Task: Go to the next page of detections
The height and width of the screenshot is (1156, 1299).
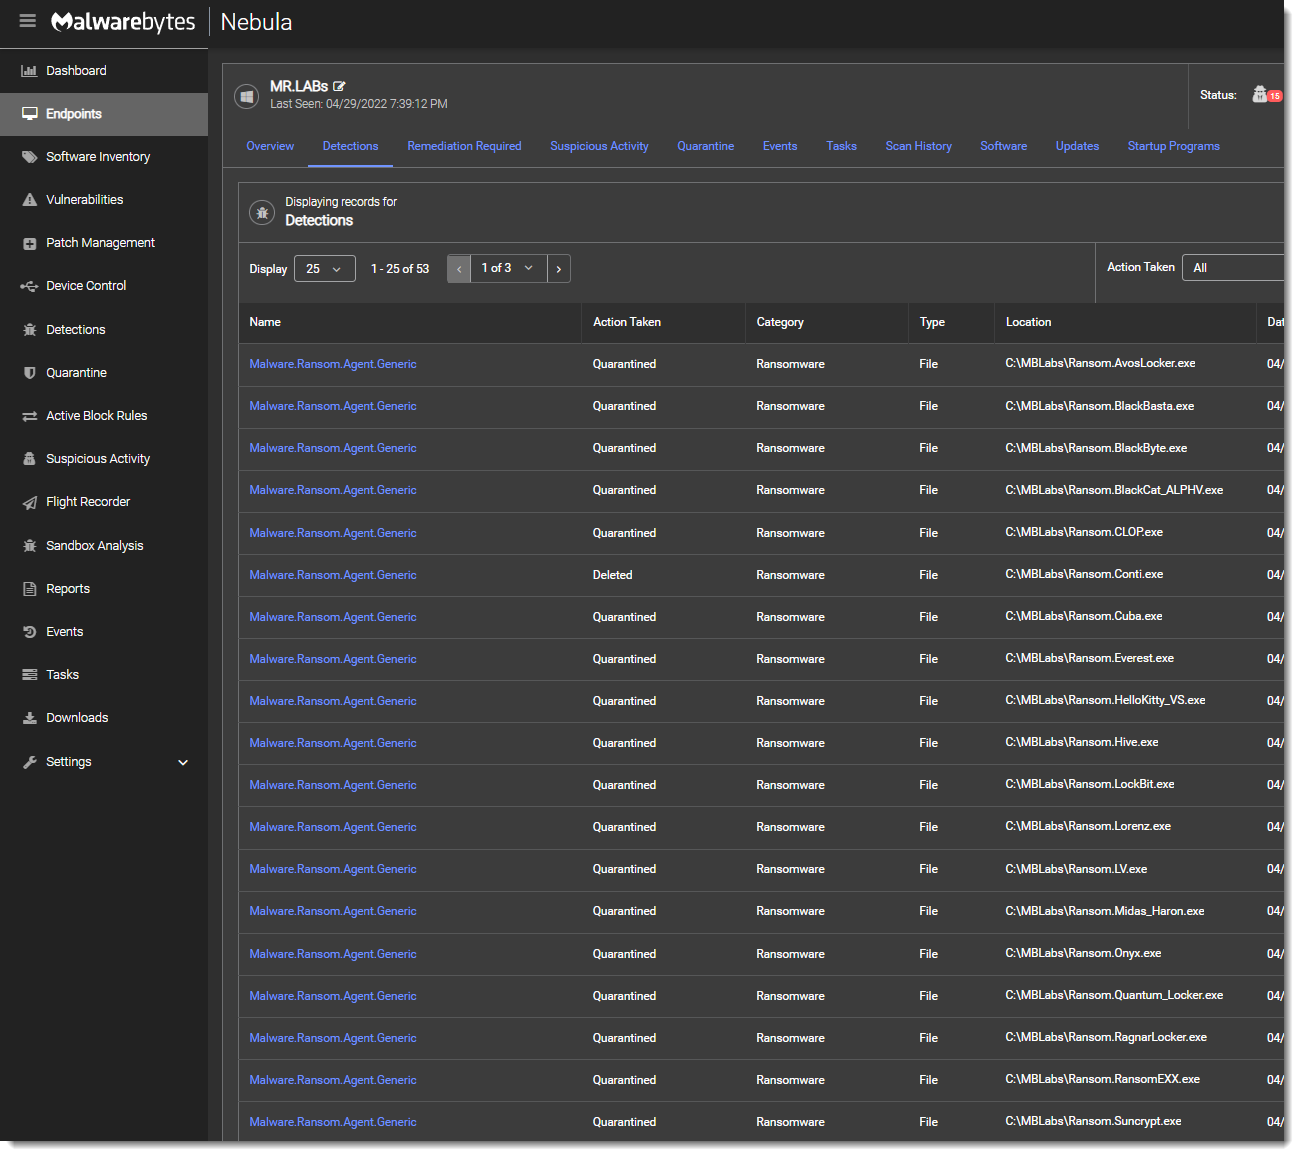Action: pyautogui.click(x=559, y=269)
